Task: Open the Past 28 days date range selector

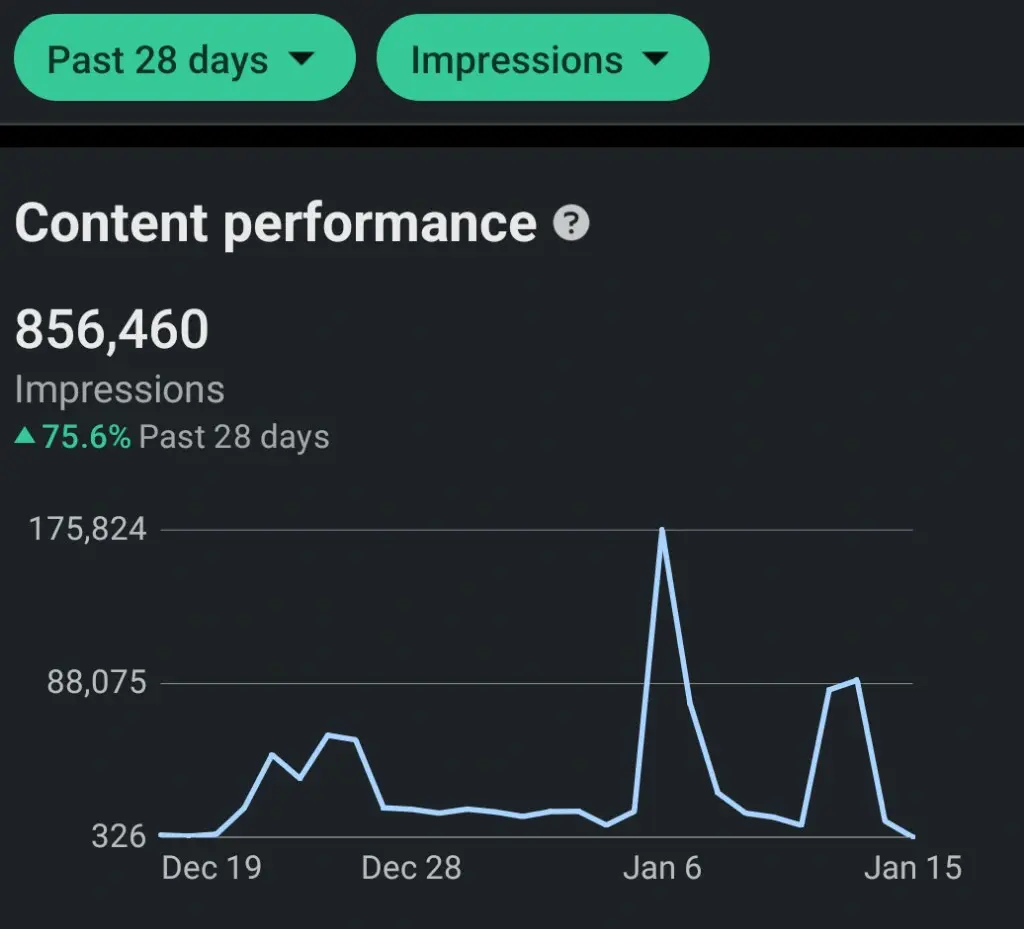Action: 183,59
